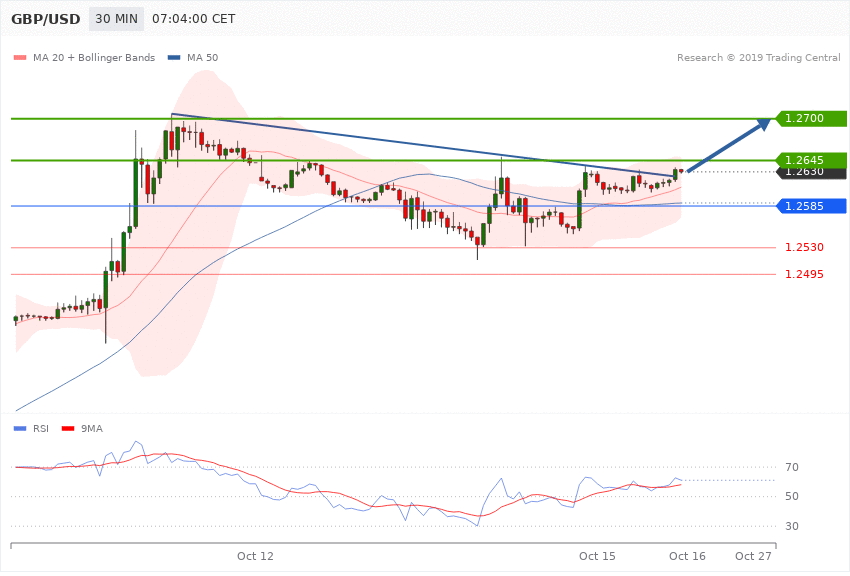Click the MA 50 legend color swatch

(x=174, y=57)
